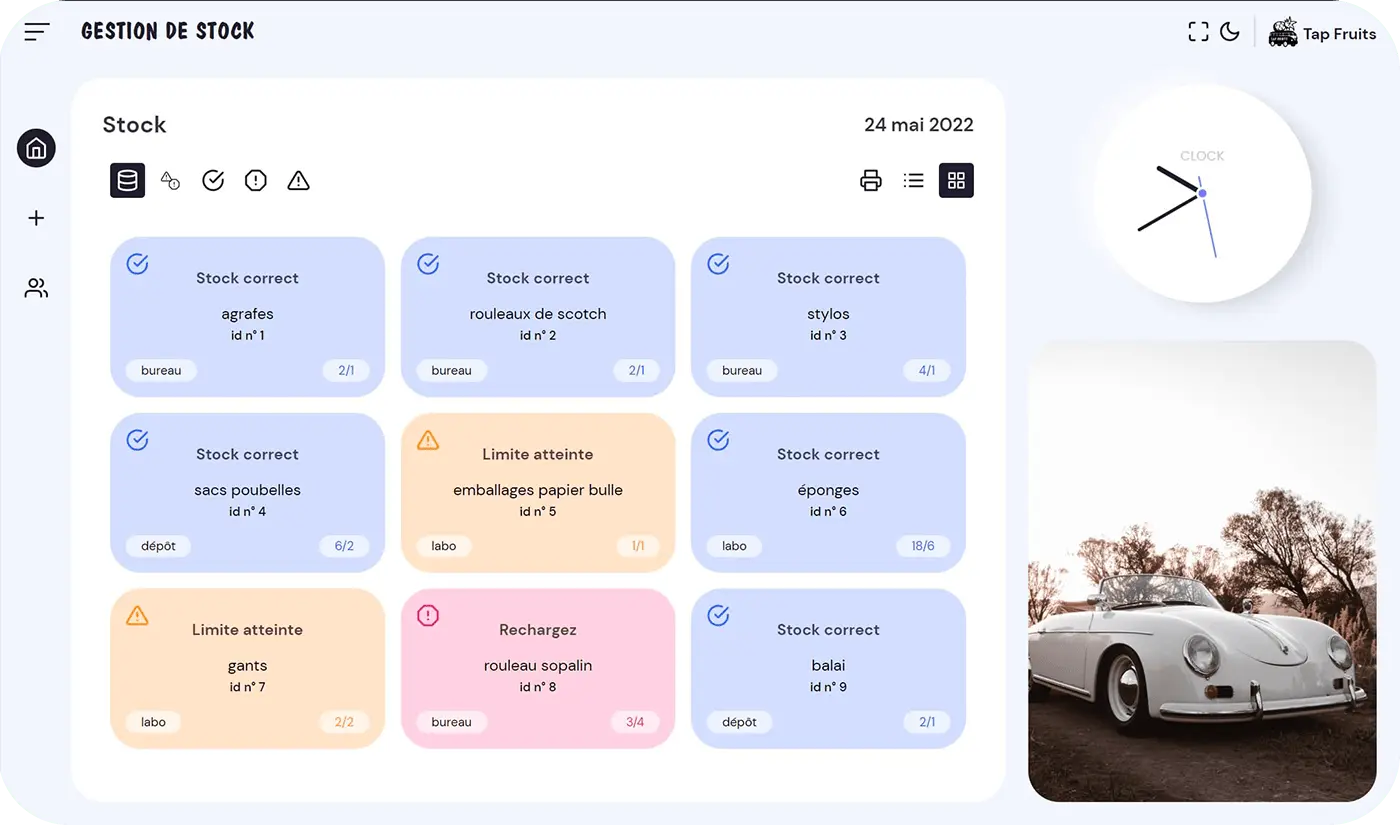Toggle dark mode moon icon
This screenshot has width=1400, height=825.
(1230, 32)
